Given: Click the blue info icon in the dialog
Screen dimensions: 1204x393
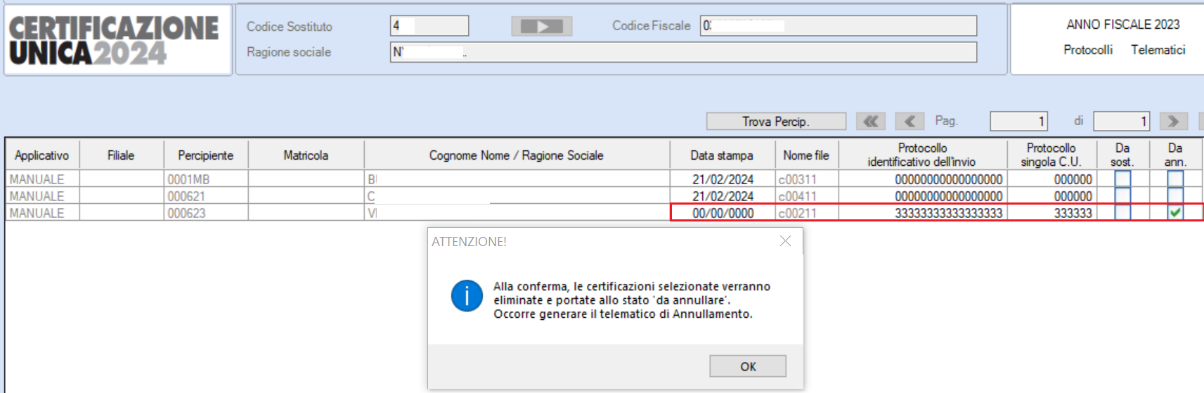Looking at the screenshot, I should [x=467, y=296].
